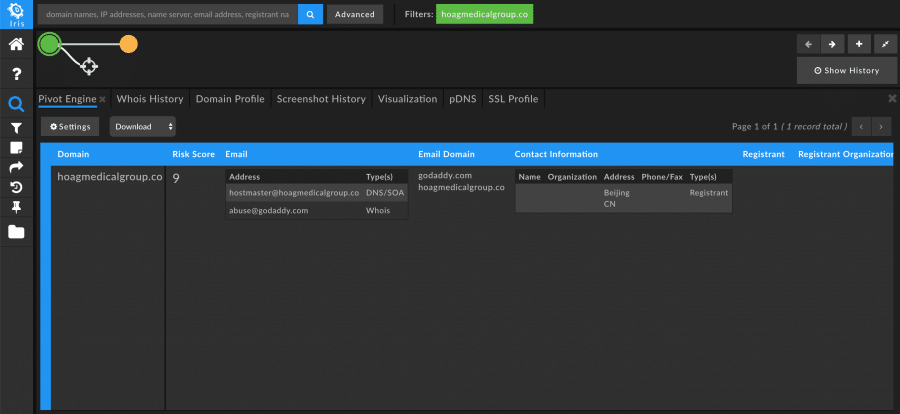Click the Email Domain column header
The width and height of the screenshot is (900, 414).
446,154
